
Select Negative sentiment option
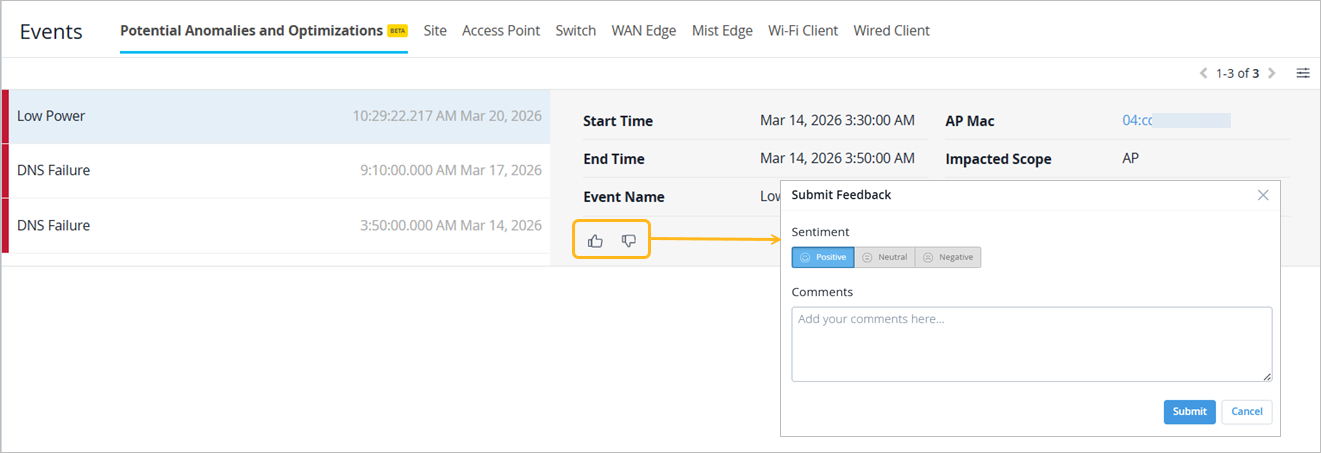pyautogui.click(x=948, y=257)
